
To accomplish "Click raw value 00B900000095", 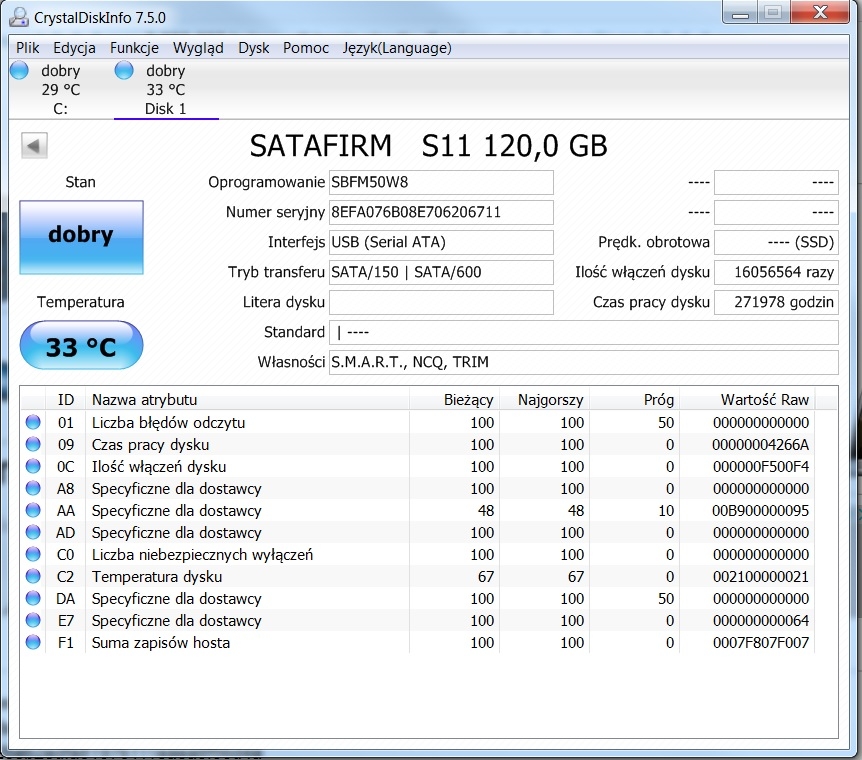I will click(760, 510).
